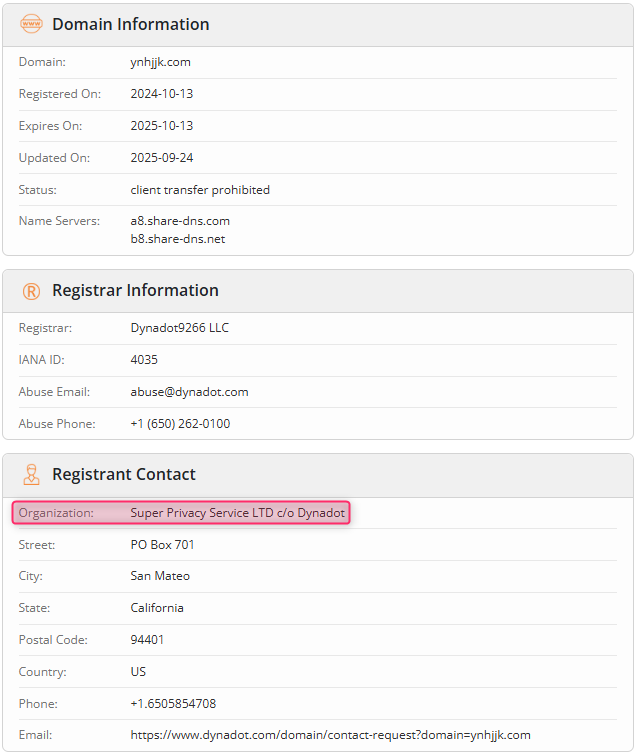635x753 pixels.
Task: Click the registrant person icon
Action: [x=31, y=474]
